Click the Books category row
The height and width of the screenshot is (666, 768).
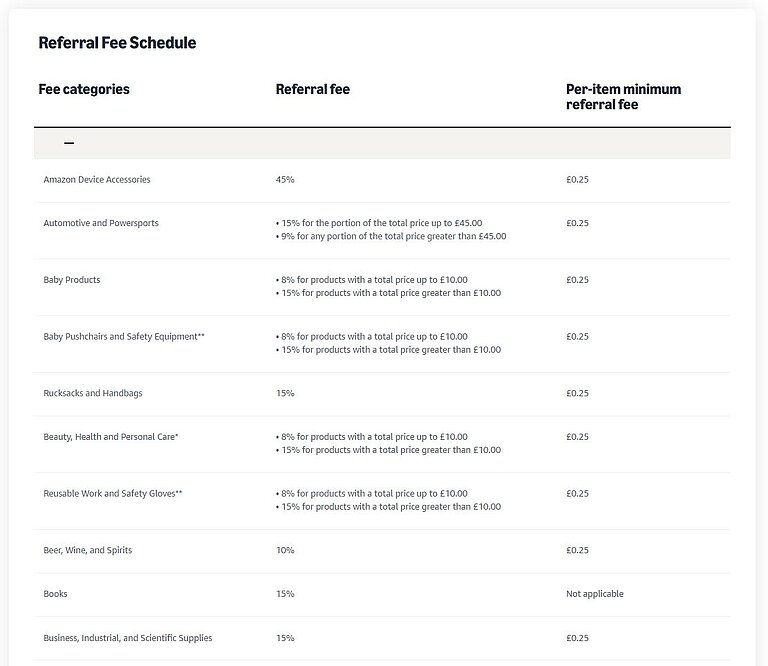[56, 594]
